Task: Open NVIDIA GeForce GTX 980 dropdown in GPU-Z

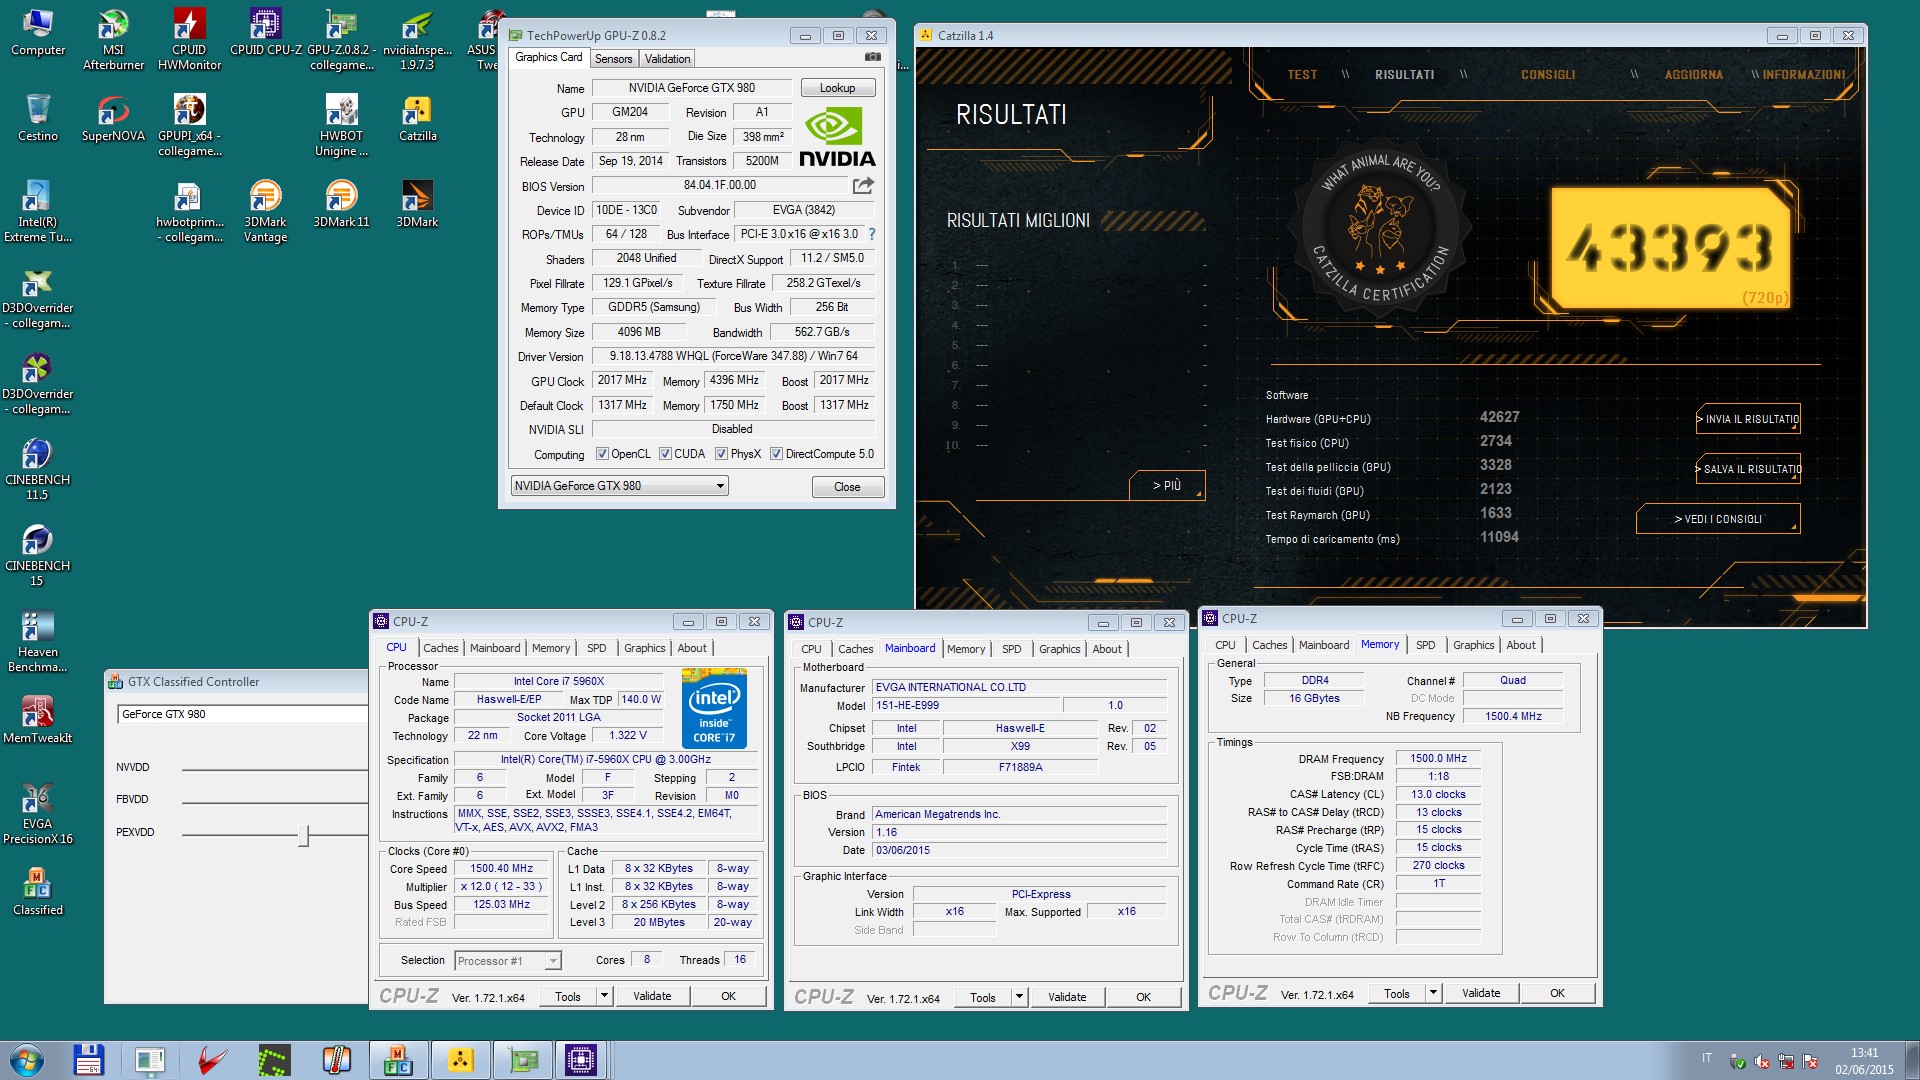Action: pos(619,486)
